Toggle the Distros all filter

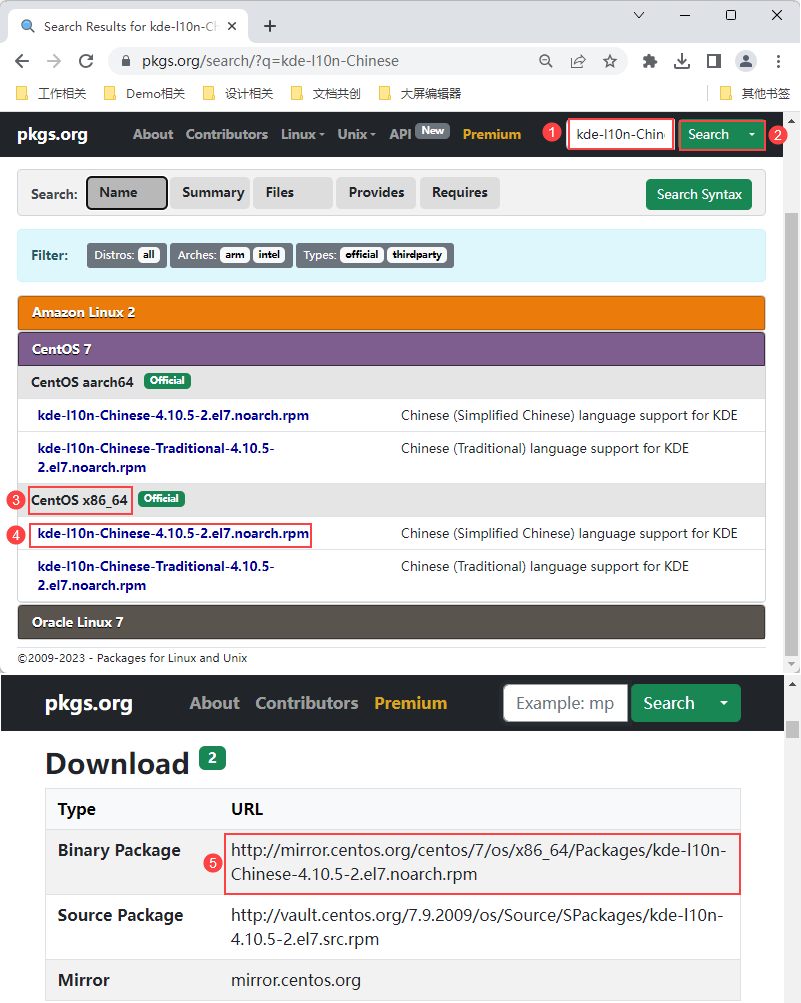149,255
